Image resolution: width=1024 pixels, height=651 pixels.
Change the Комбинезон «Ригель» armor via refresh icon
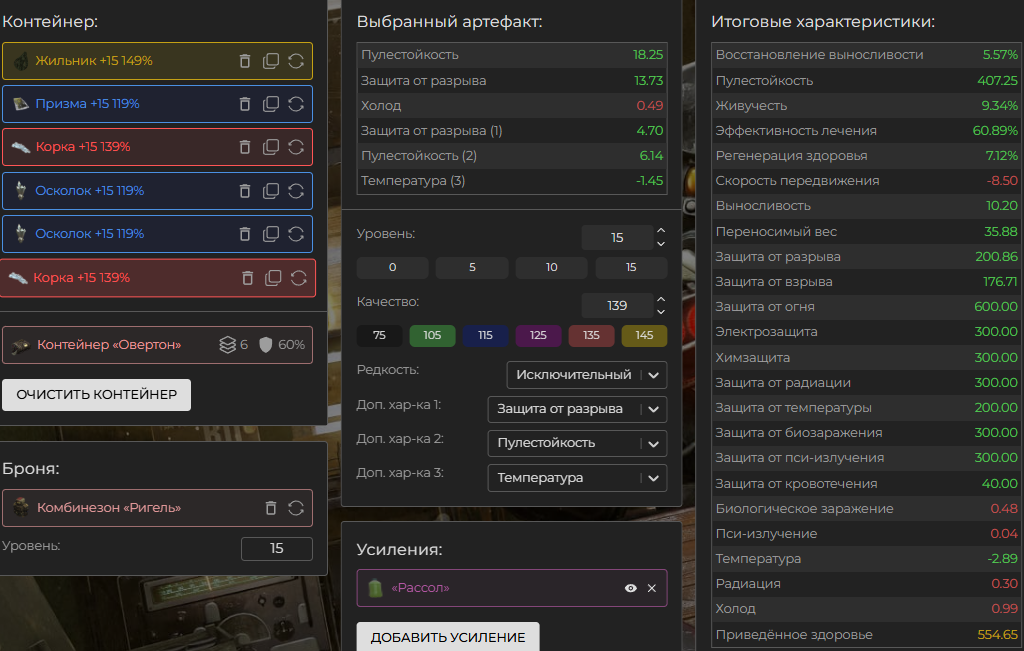pyautogui.click(x=296, y=508)
